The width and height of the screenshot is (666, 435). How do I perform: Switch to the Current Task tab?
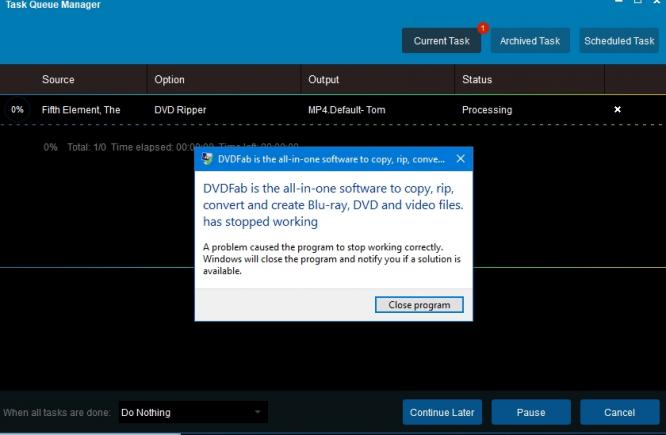coord(441,41)
